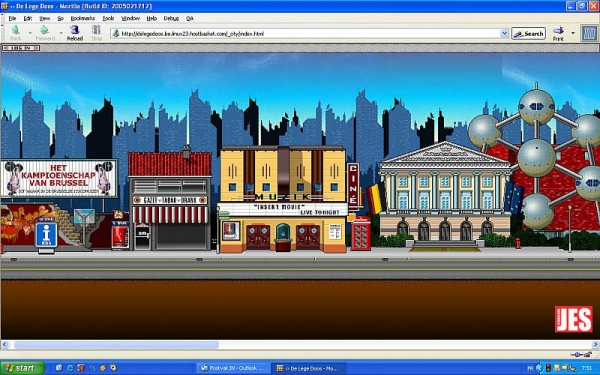Open the Print options dropdown arrow

[573, 33]
